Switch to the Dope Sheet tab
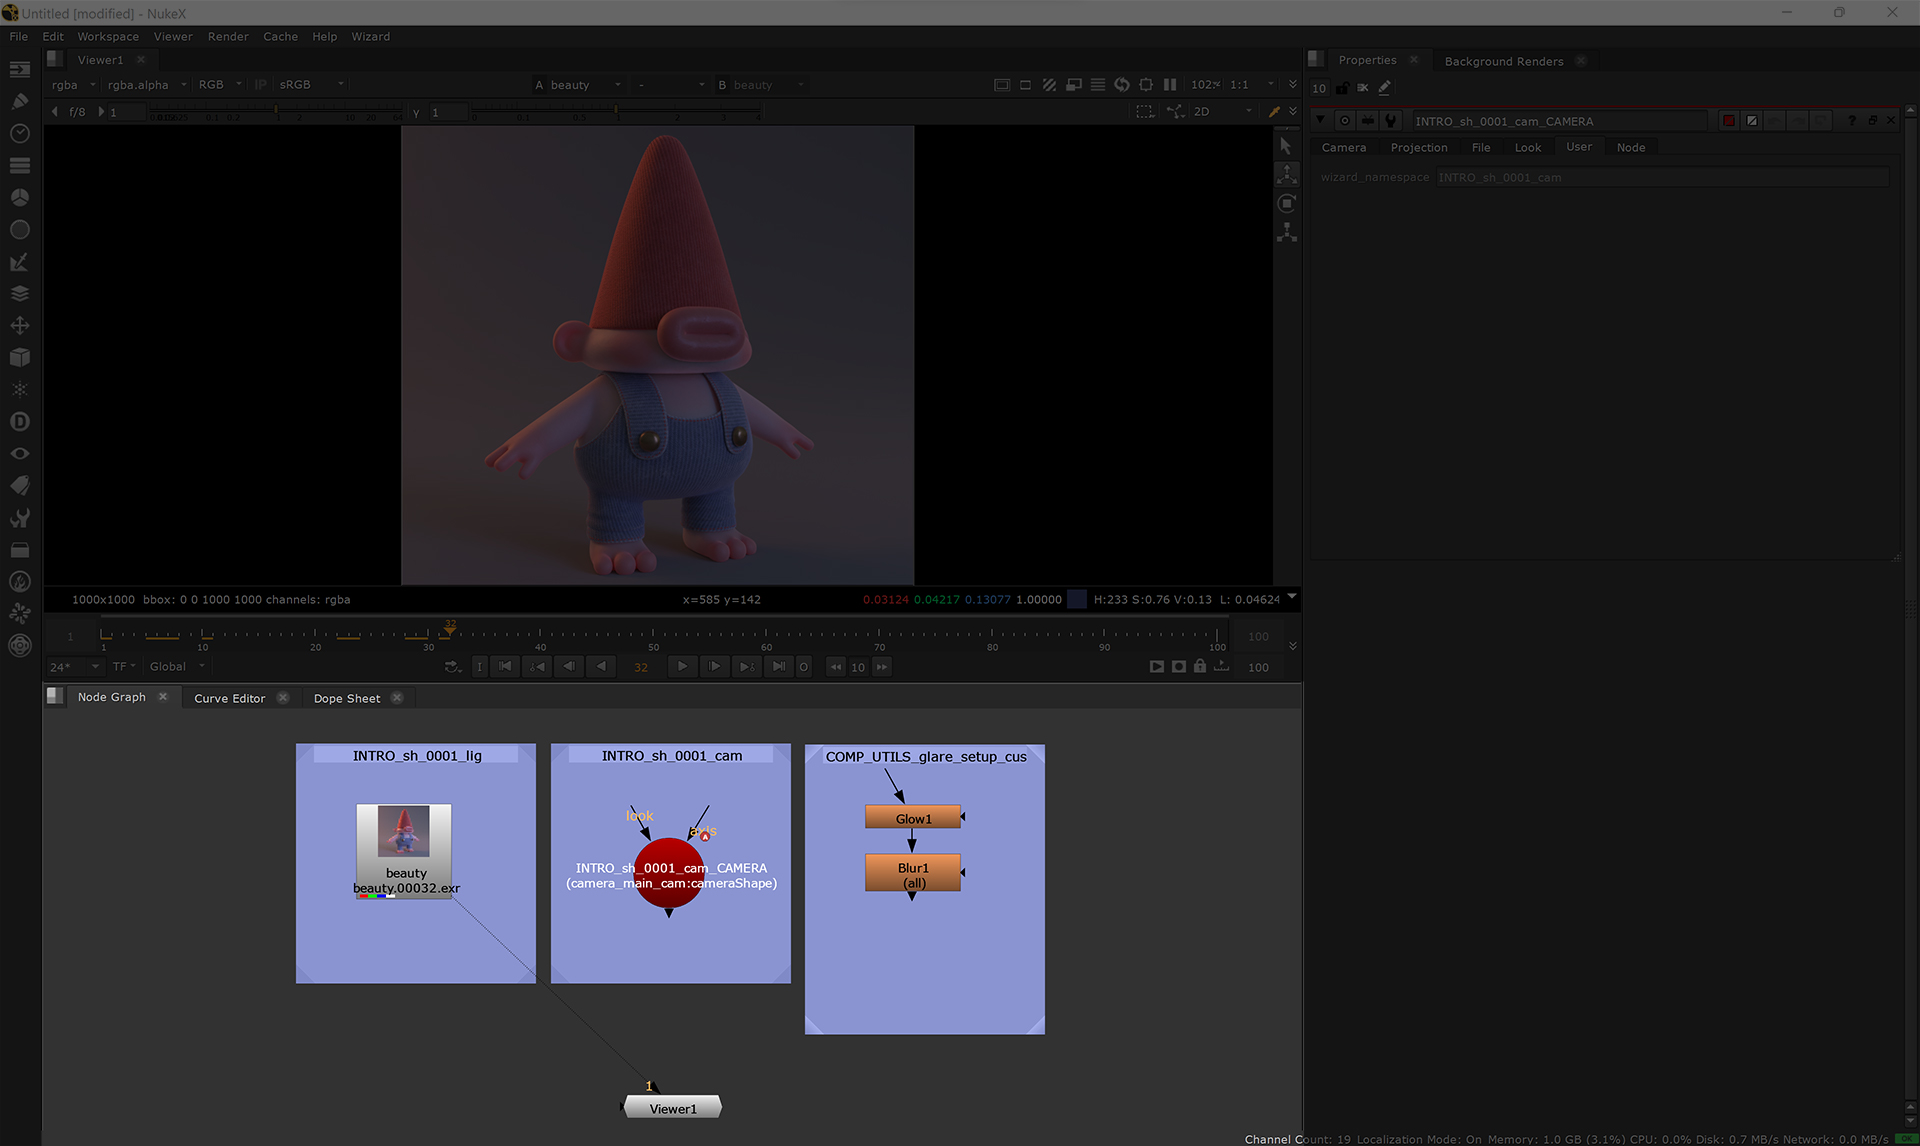1920x1146 pixels. [346, 698]
